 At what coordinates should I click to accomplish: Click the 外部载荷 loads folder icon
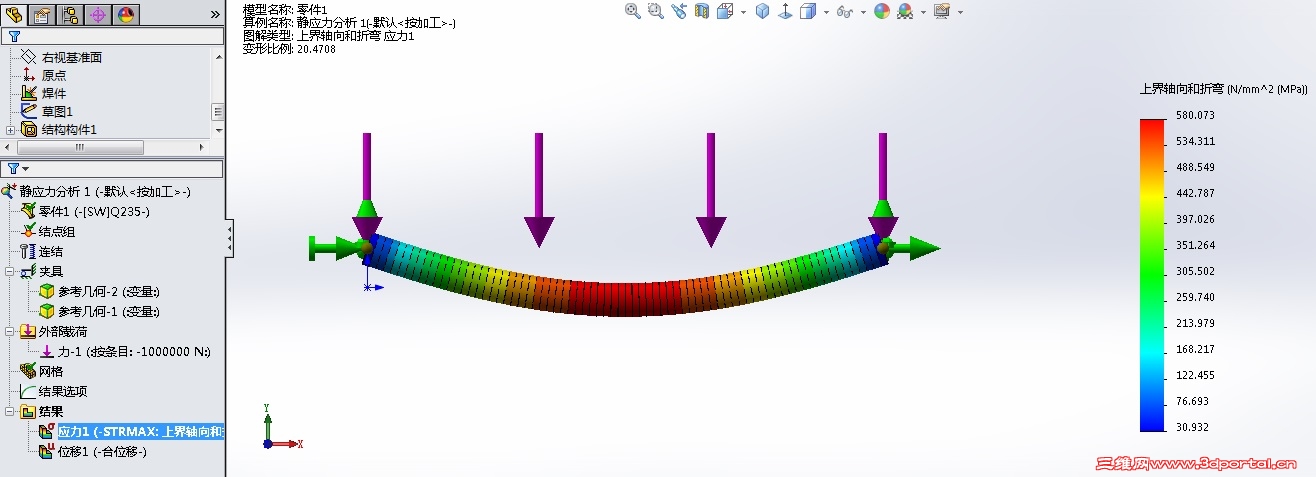click(28, 331)
